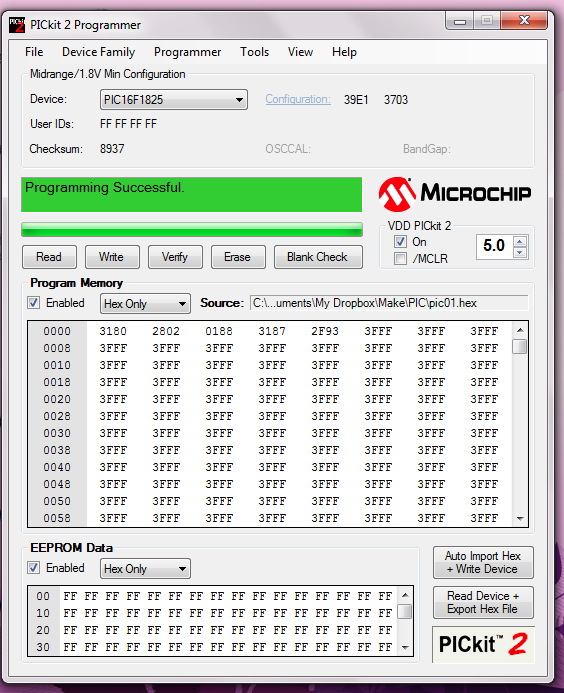
Task: Click the Write button
Action: click(x=112, y=257)
